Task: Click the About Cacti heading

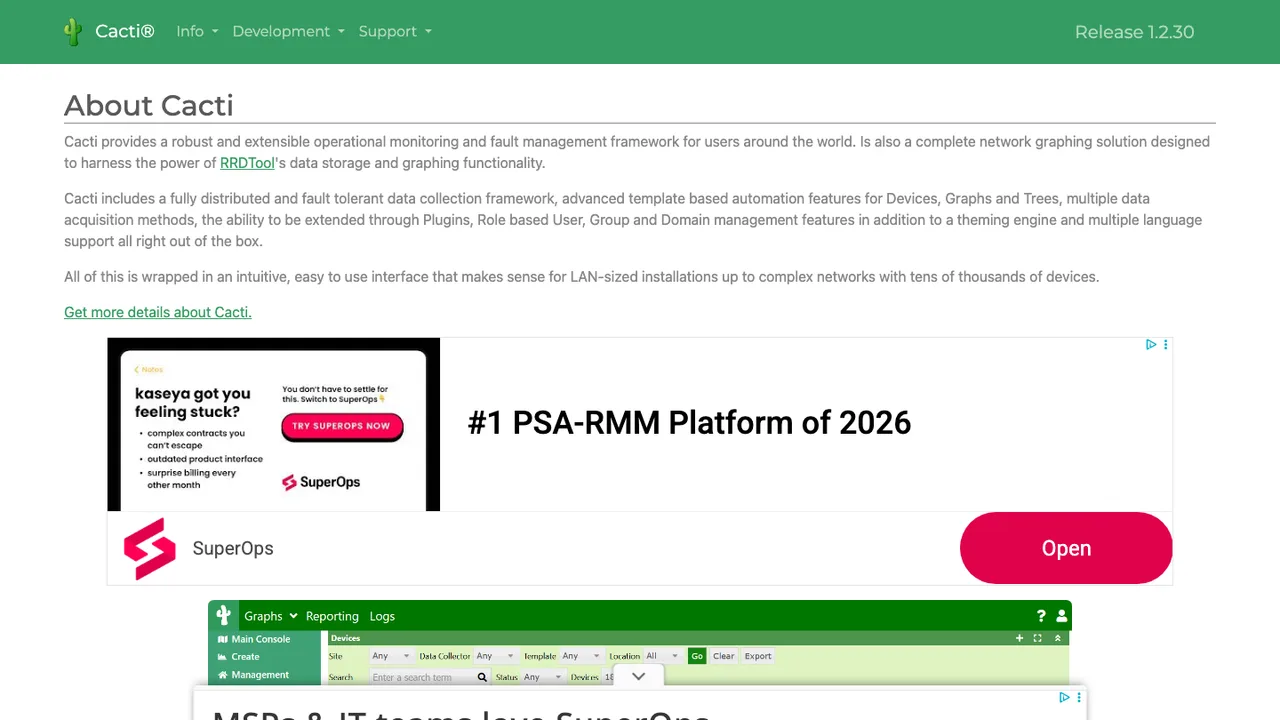Action: 149,105
